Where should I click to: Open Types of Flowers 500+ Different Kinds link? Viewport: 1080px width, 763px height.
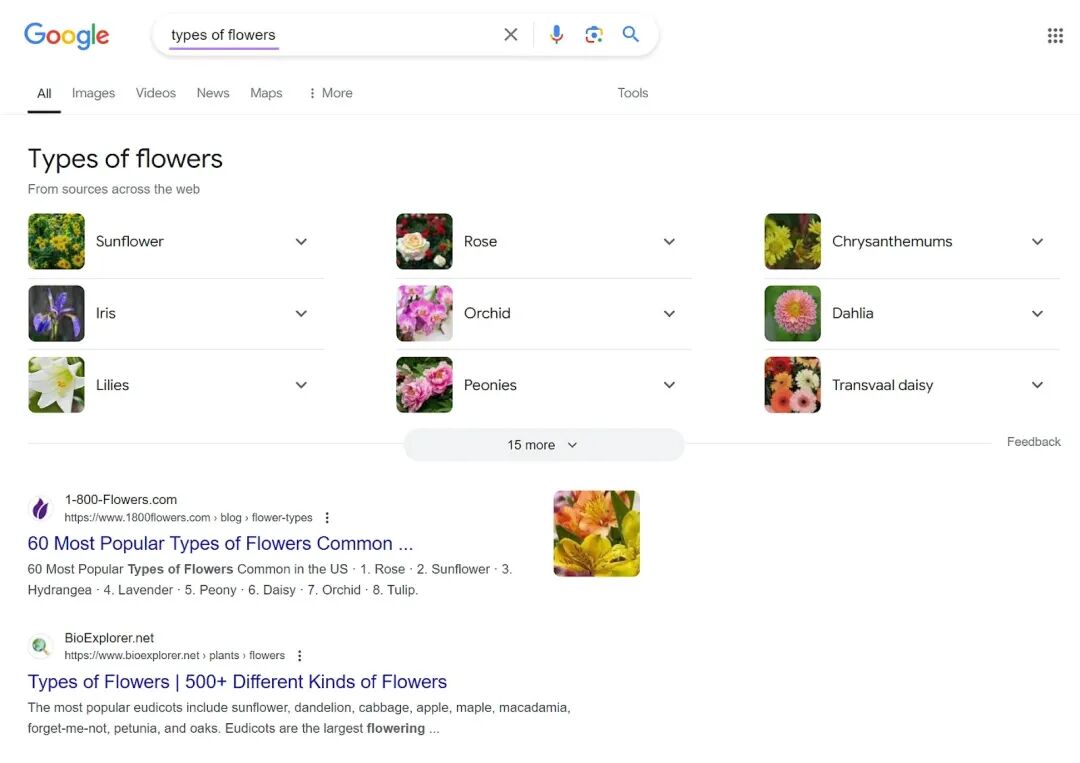(x=237, y=682)
